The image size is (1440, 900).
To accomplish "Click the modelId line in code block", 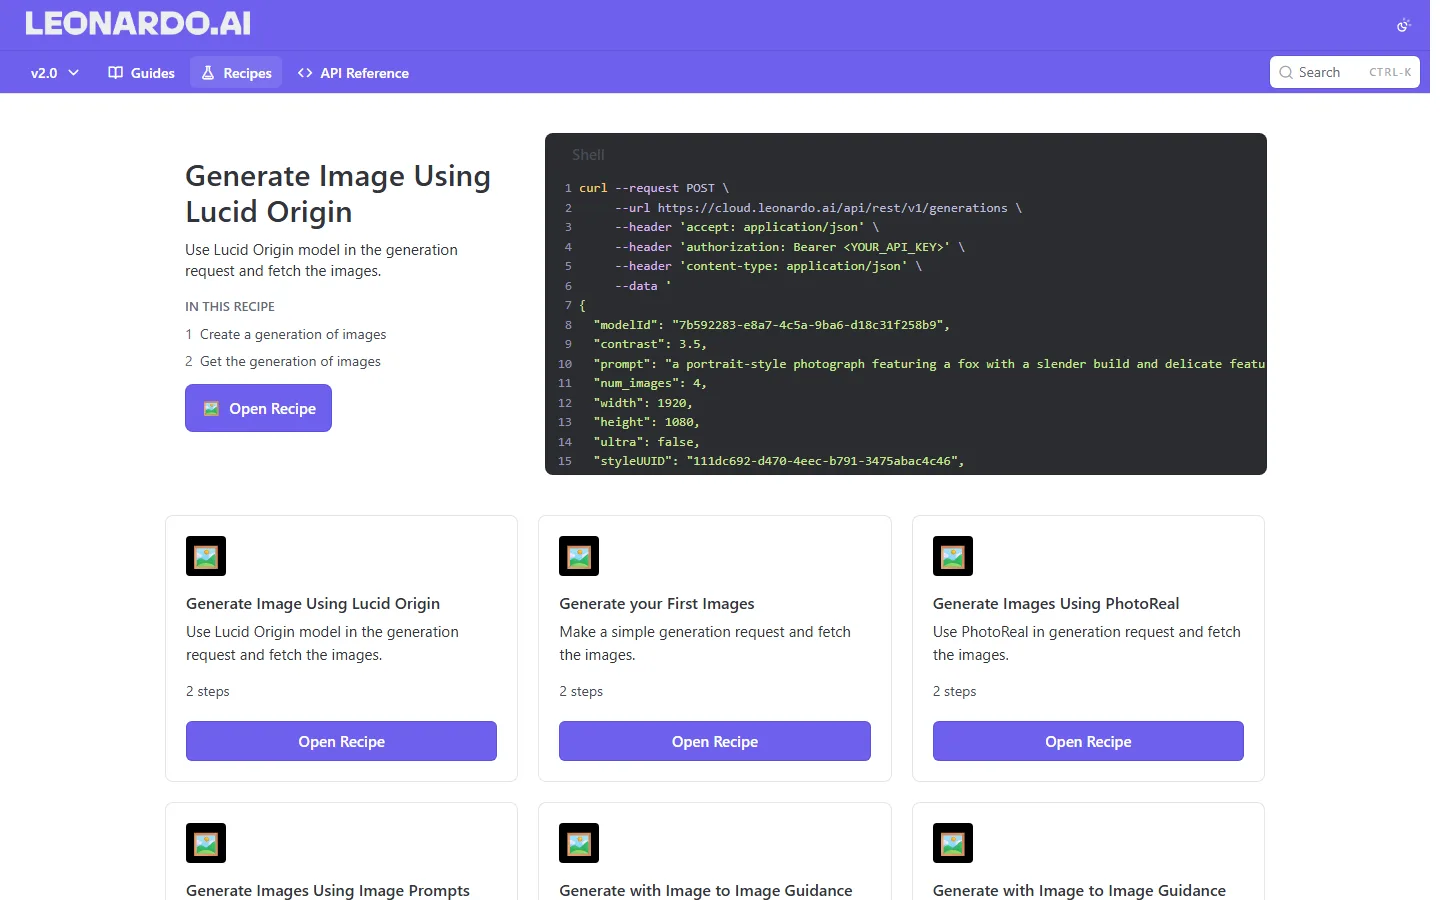I will pos(771,325).
